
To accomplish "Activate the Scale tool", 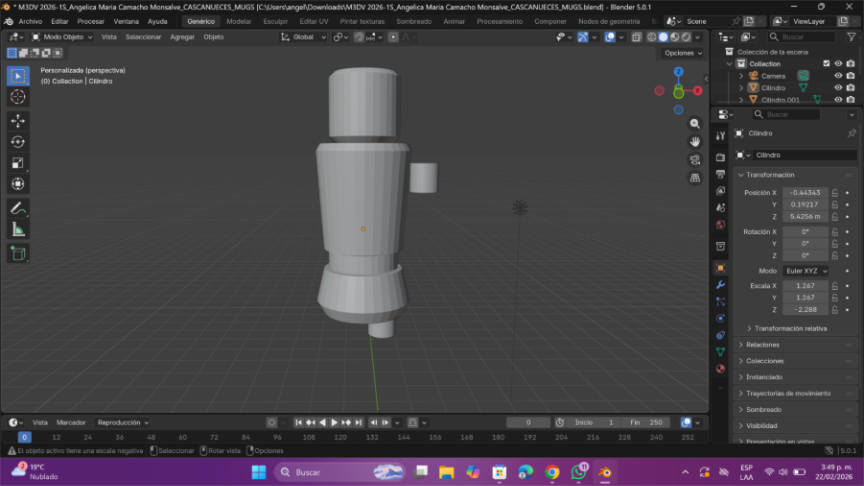I will [18, 163].
